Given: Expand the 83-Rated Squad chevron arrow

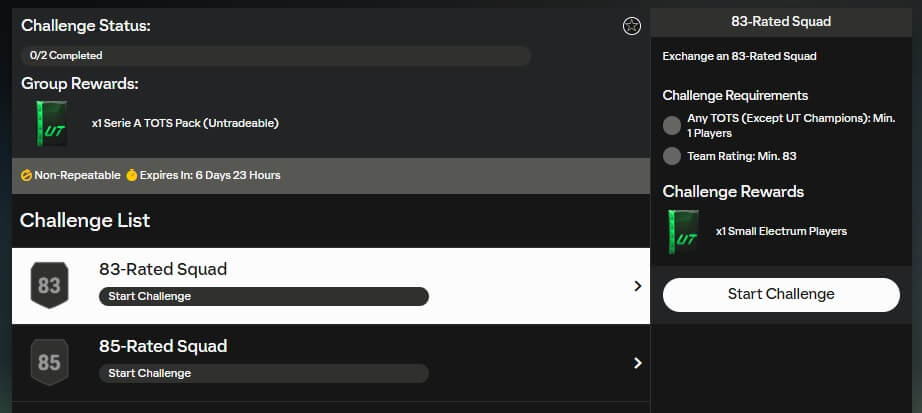Looking at the screenshot, I should tap(637, 286).
